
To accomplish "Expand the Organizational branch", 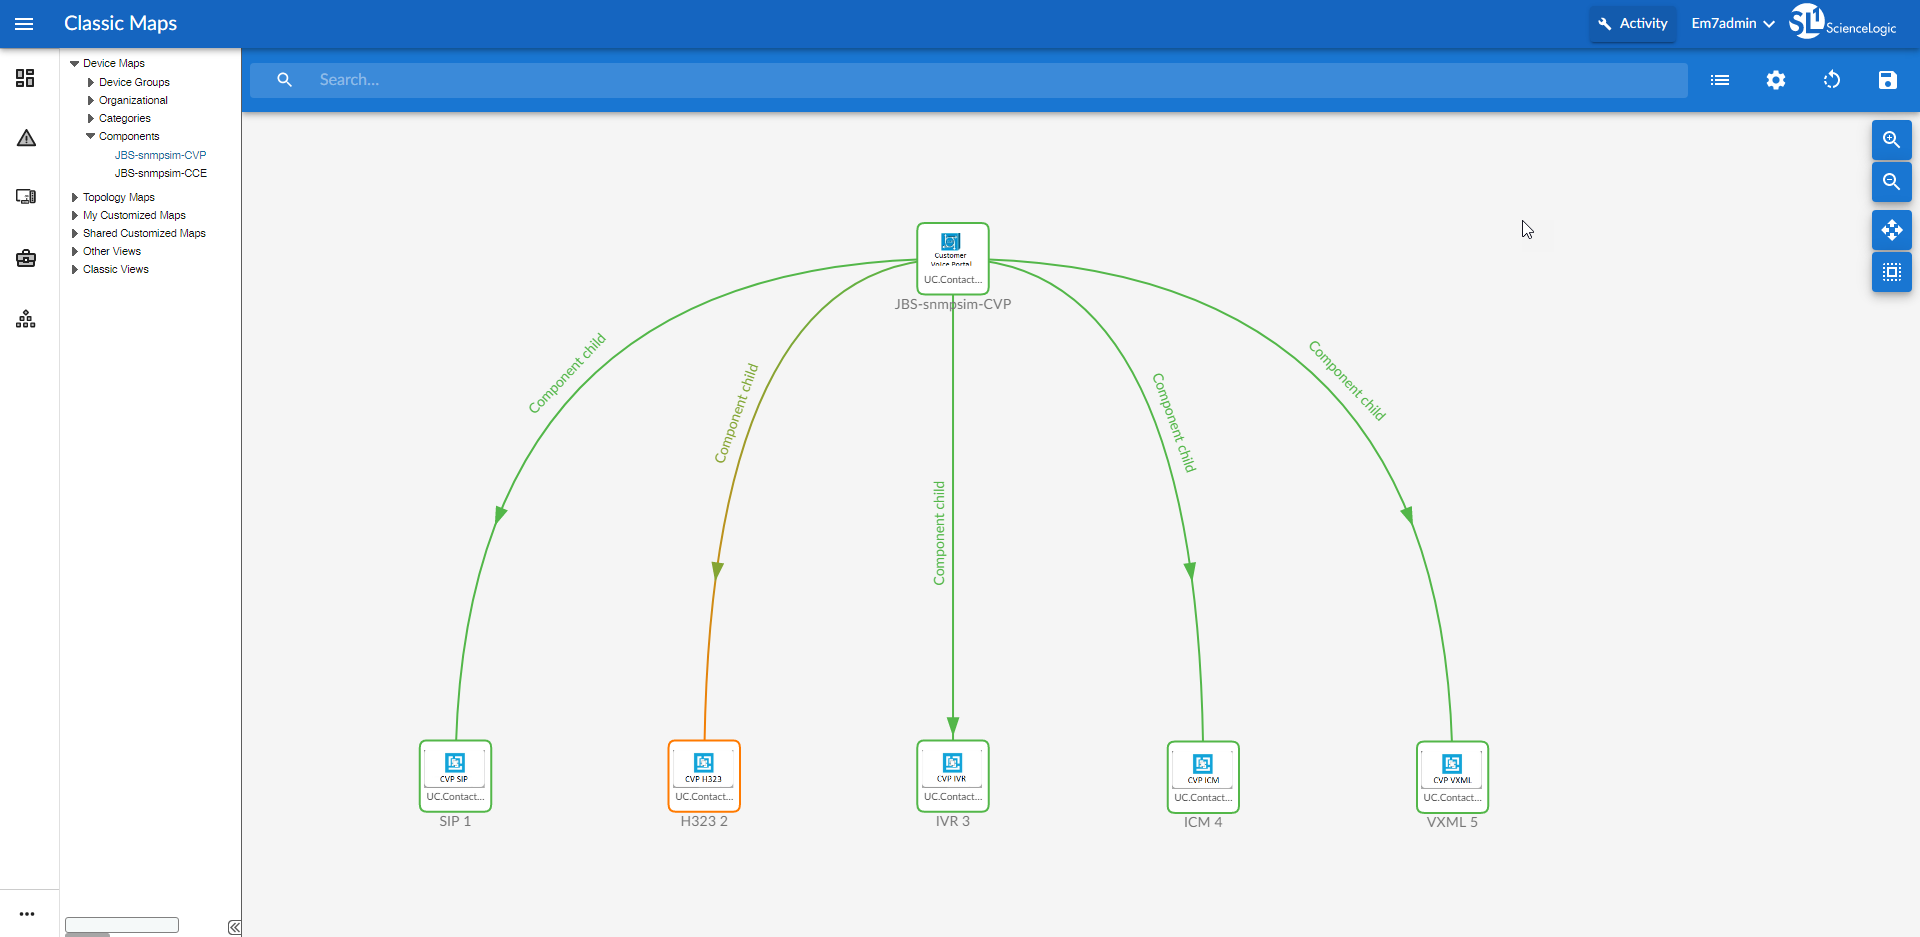I will pos(91,100).
